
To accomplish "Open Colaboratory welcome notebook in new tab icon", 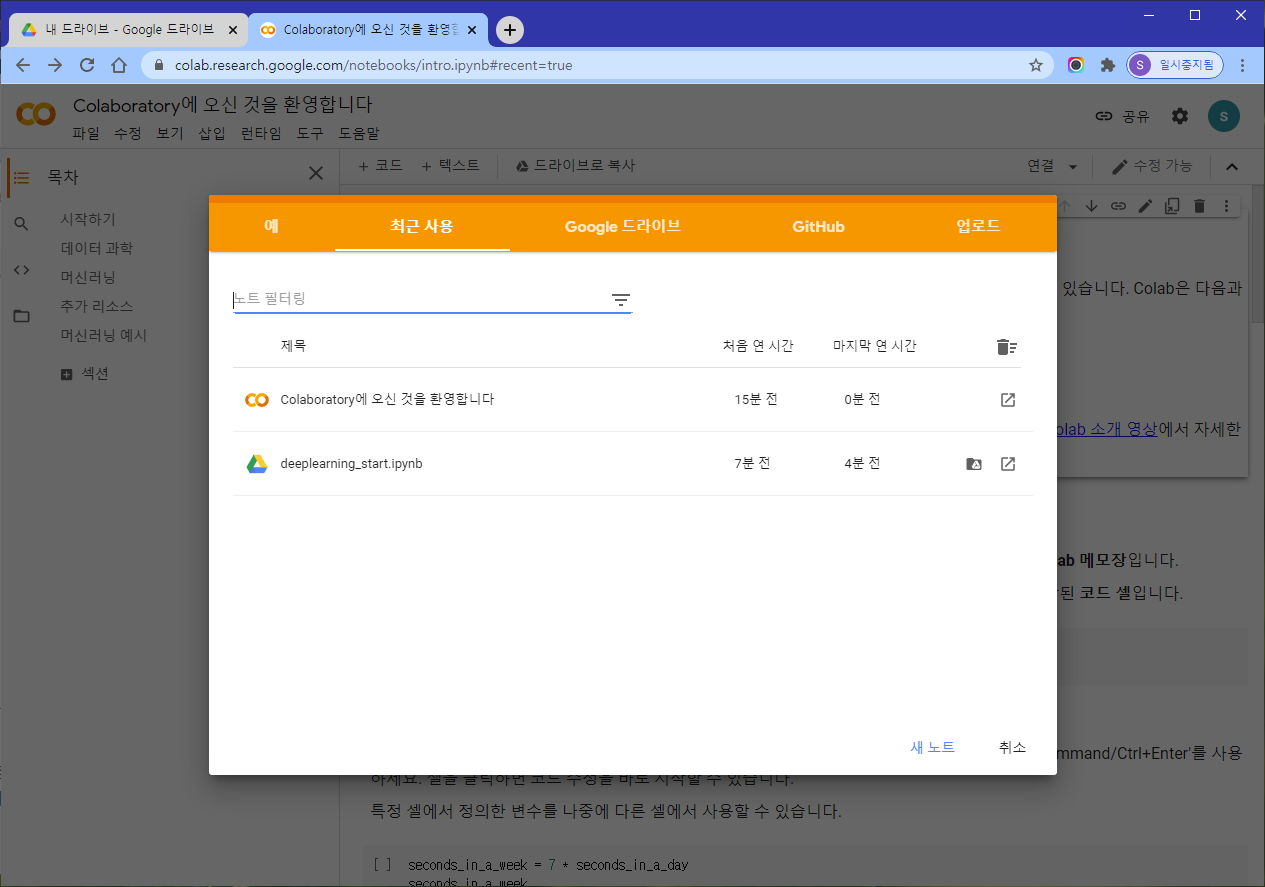I will 1008,400.
